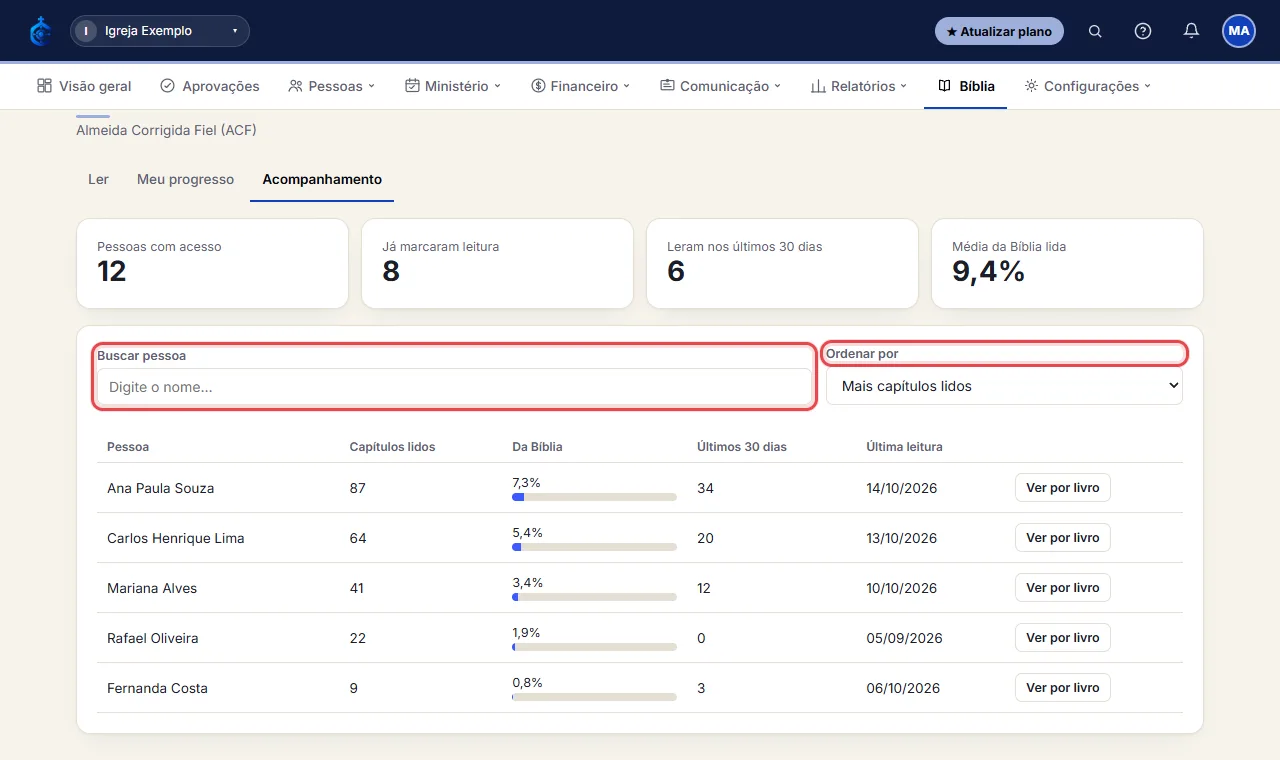Expand the Relatórios menu
Viewport: 1280px width, 760px height.
click(x=859, y=86)
